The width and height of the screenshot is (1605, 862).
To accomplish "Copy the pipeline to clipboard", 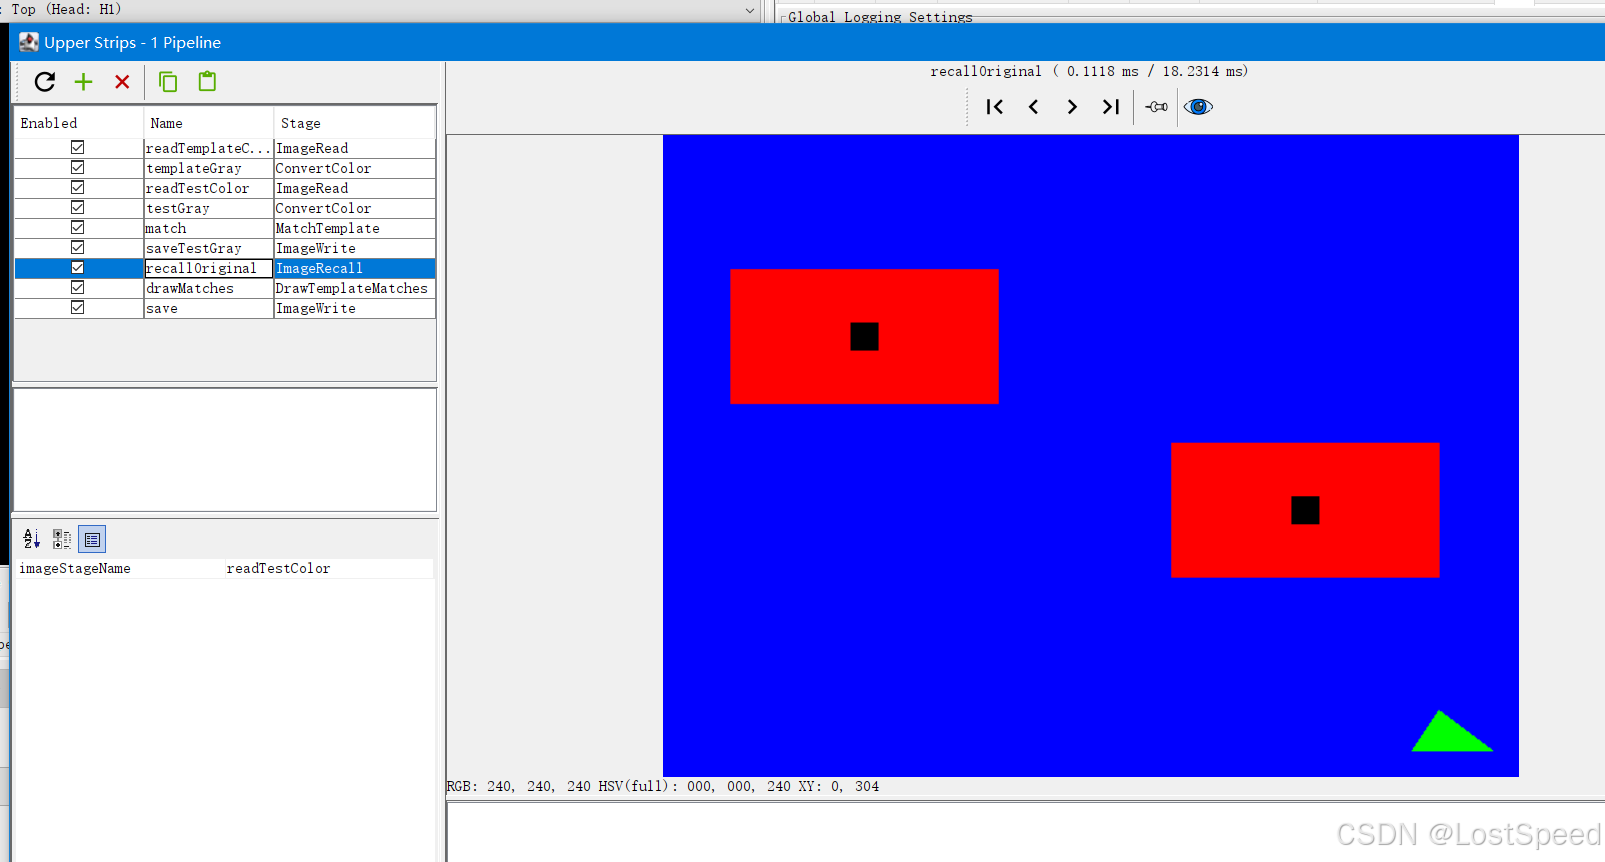I will click(168, 82).
